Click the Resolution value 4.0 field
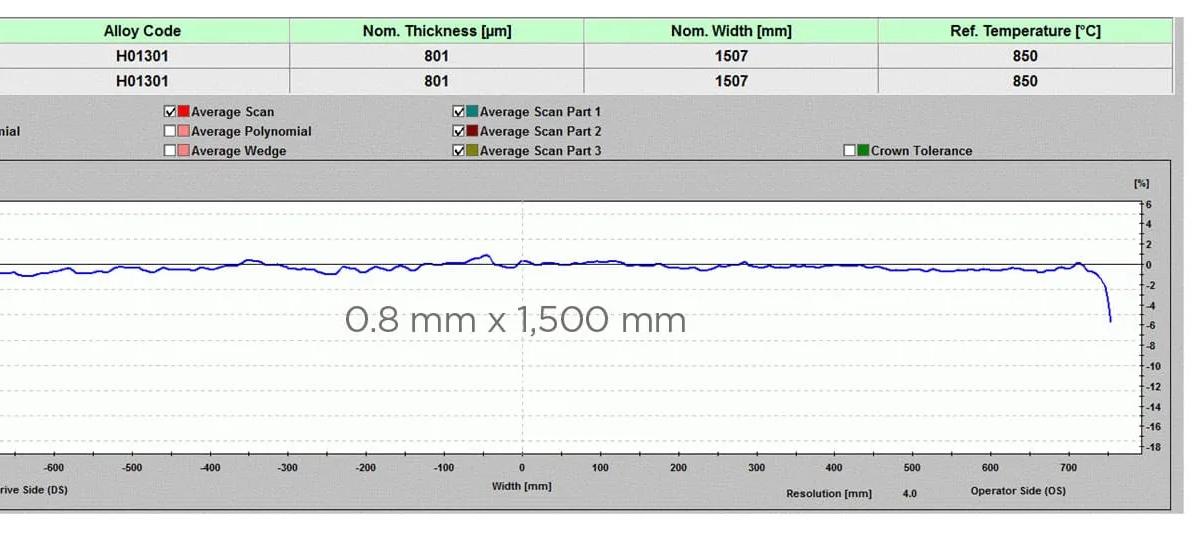This screenshot has width=1200, height=535. coord(910,493)
